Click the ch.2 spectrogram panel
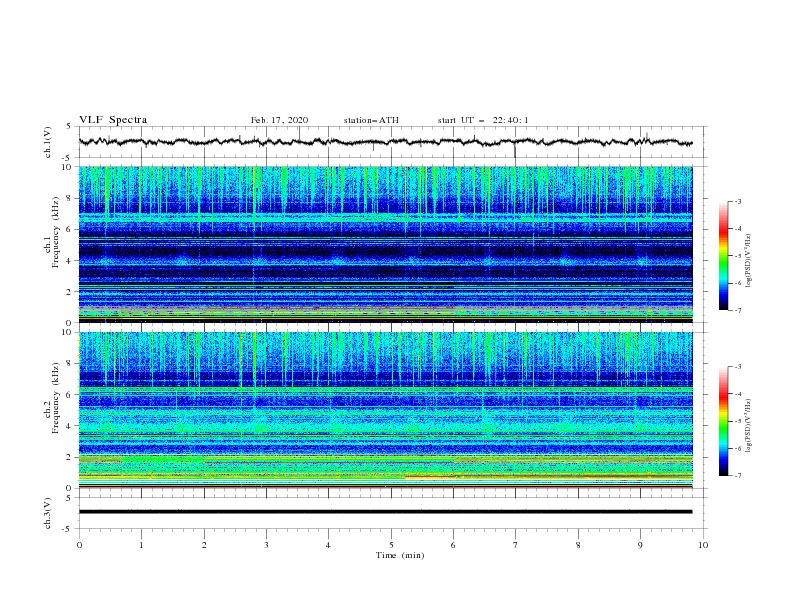 (385, 410)
